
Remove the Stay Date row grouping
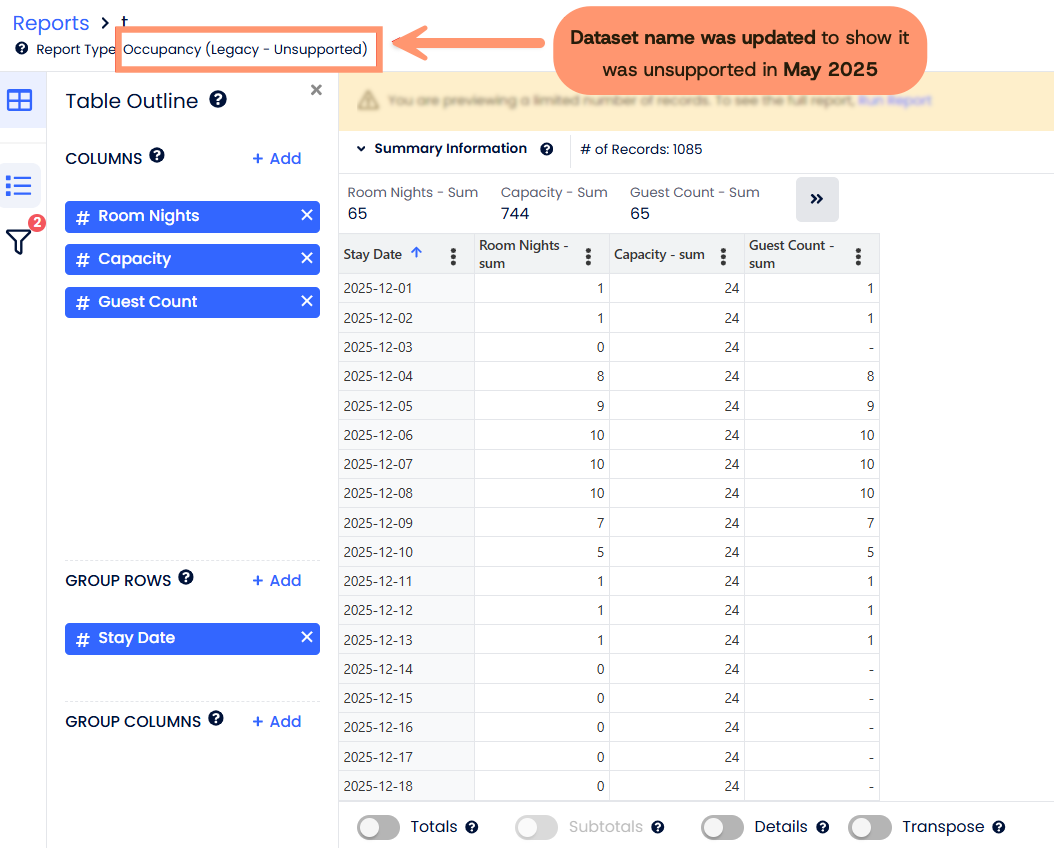point(307,638)
